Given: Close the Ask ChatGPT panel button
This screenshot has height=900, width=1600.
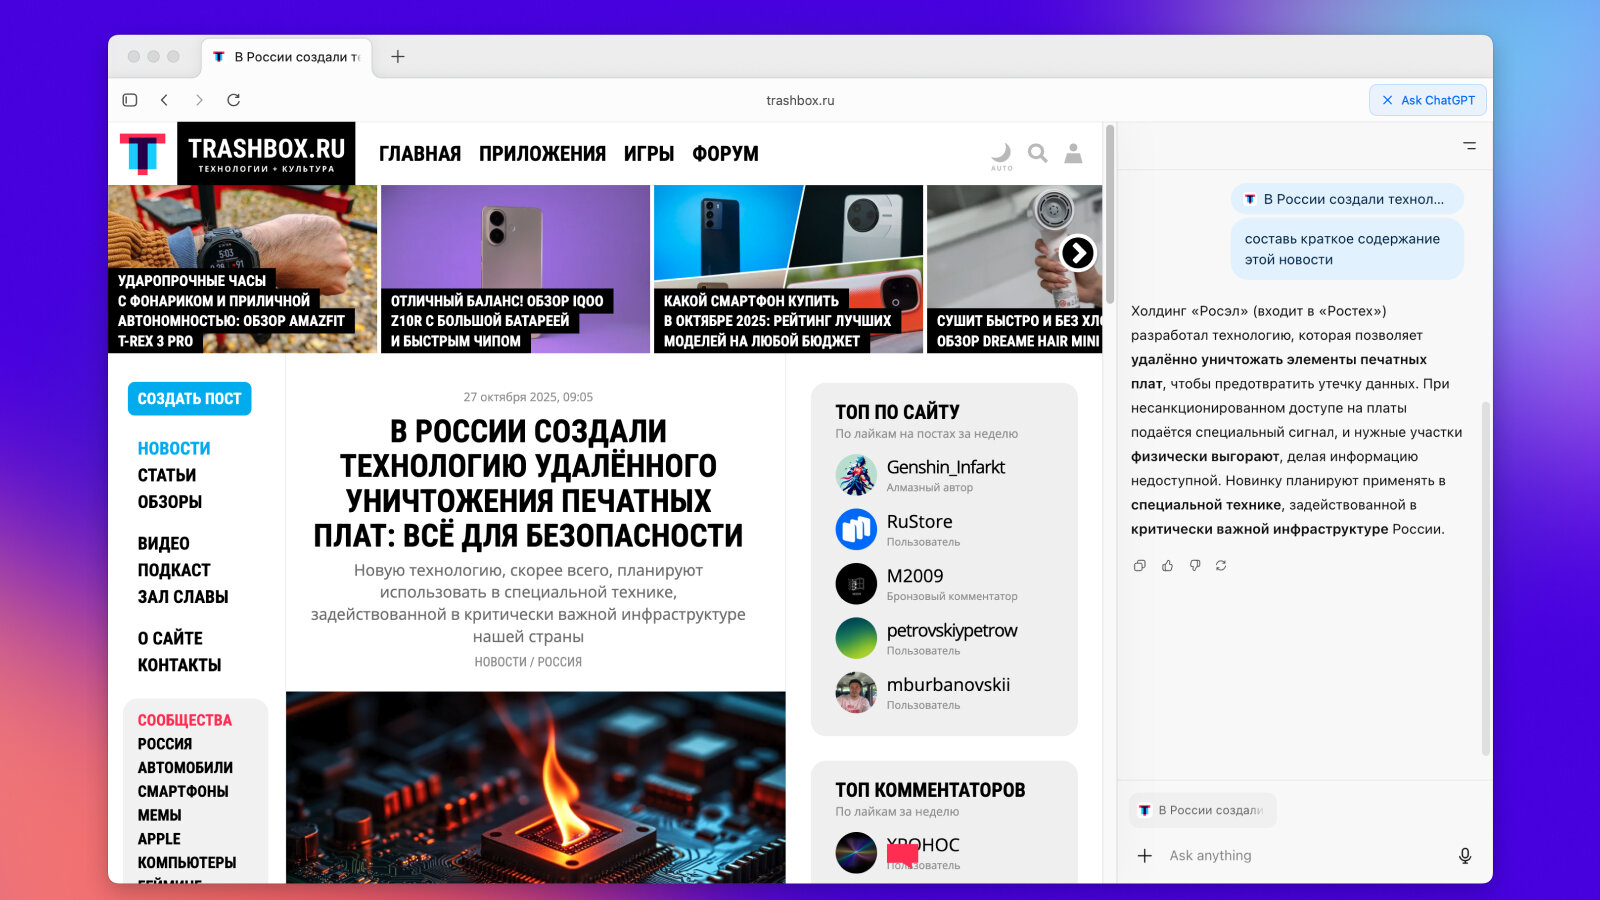Looking at the screenshot, I should pos(1428,100).
